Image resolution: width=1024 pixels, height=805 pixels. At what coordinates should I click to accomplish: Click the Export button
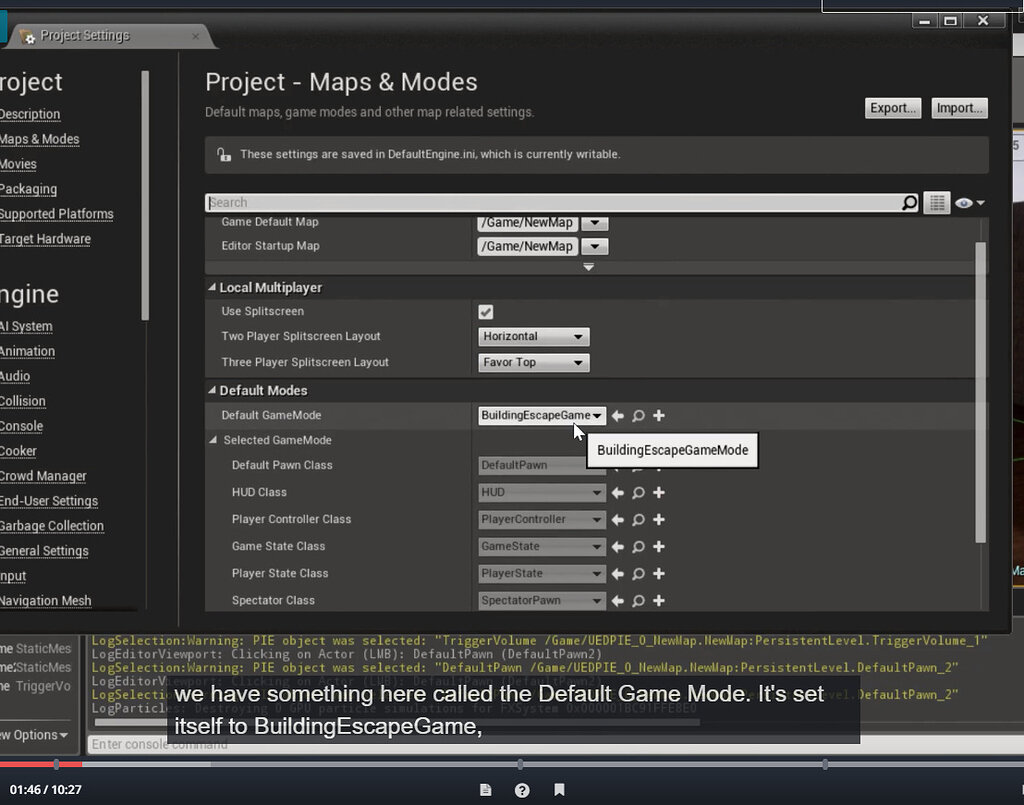tap(892, 108)
